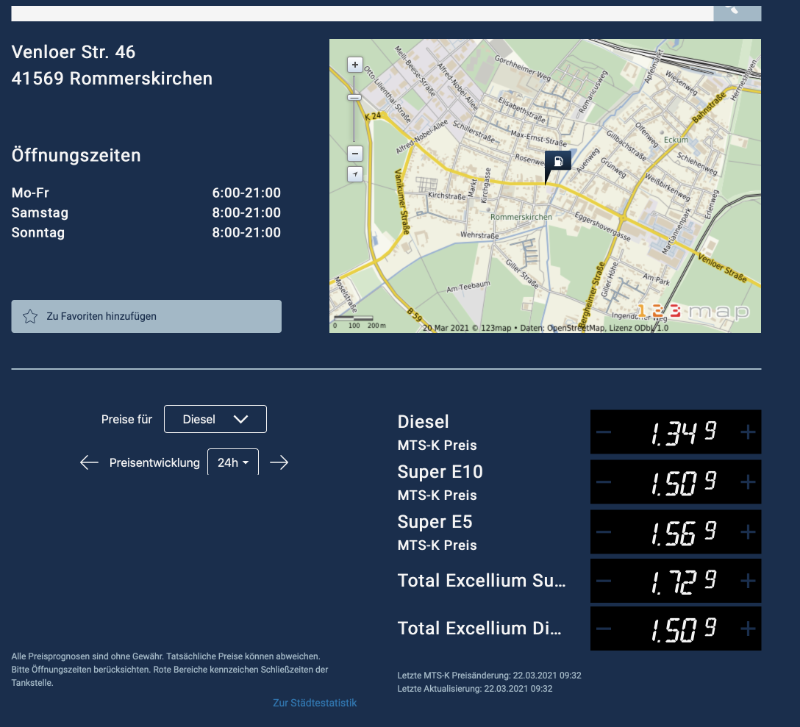Click into the search input field

360,10
